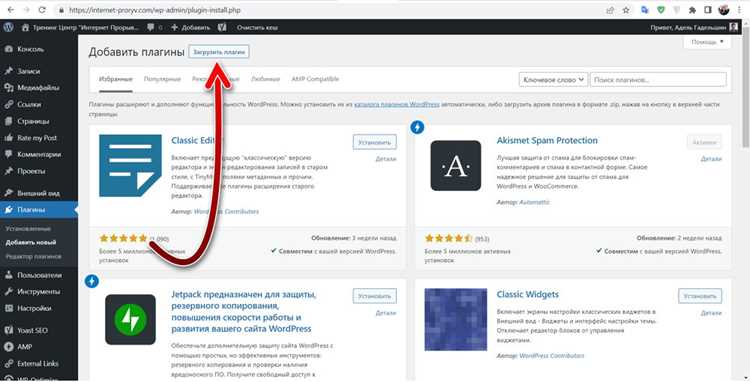Switch to the AMP Compatible tab
Viewport: 750px width, 382px height.
pos(315,79)
